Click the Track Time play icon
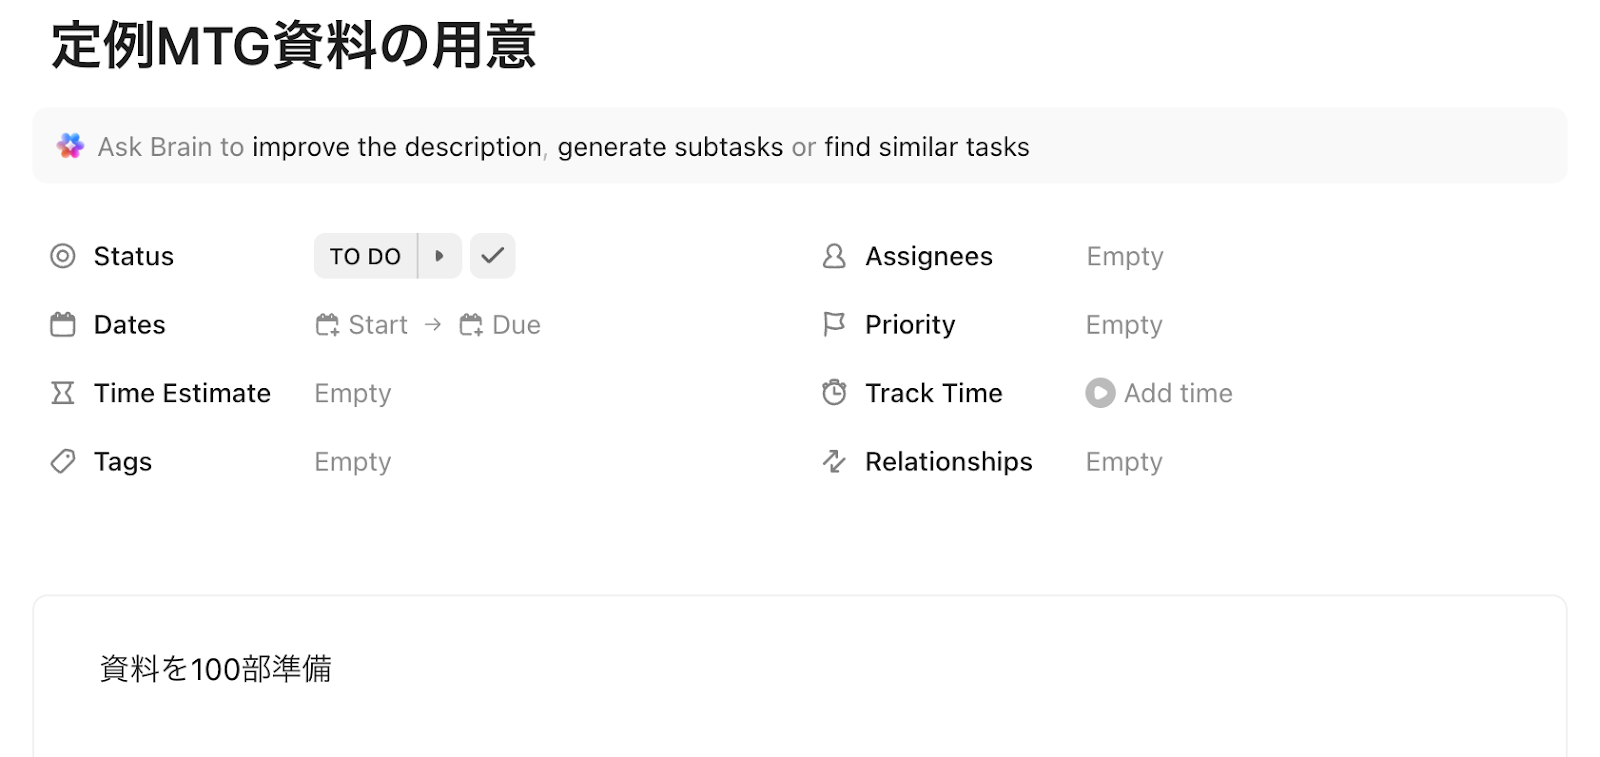The height and width of the screenshot is (757, 1600). (x=1100, y=393)
